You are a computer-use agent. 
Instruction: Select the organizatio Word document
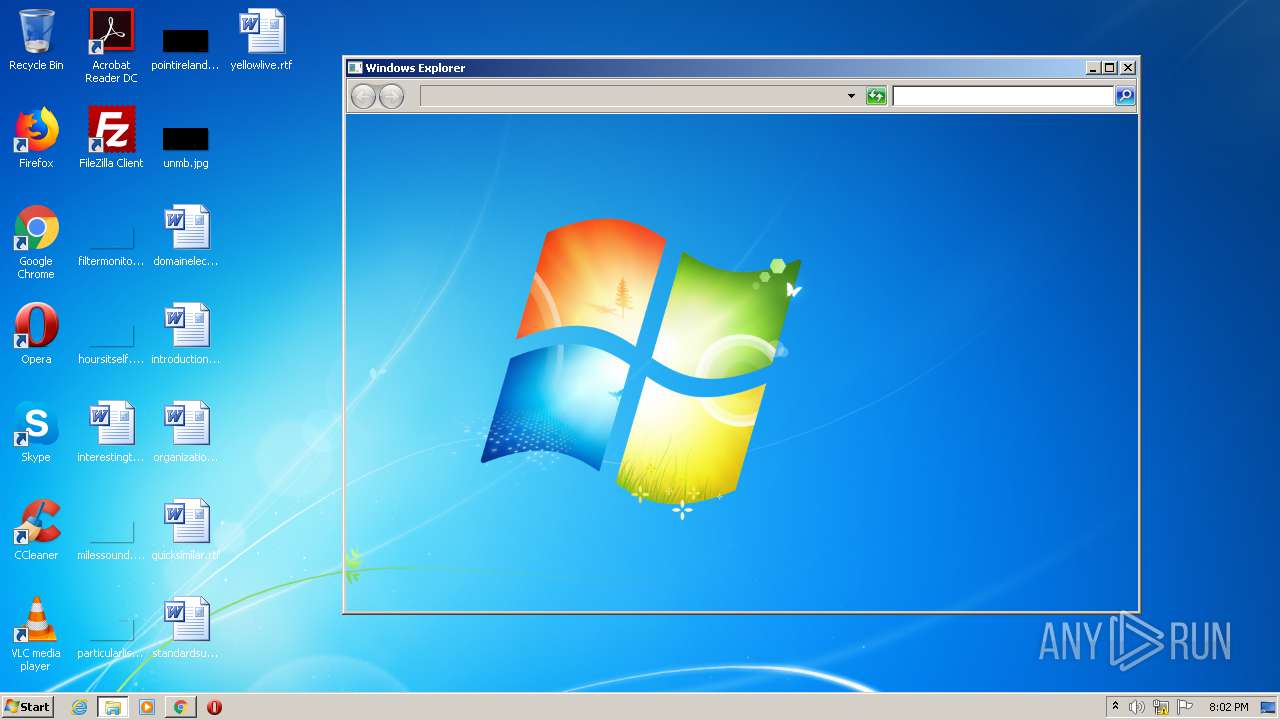tap(186, 432)
